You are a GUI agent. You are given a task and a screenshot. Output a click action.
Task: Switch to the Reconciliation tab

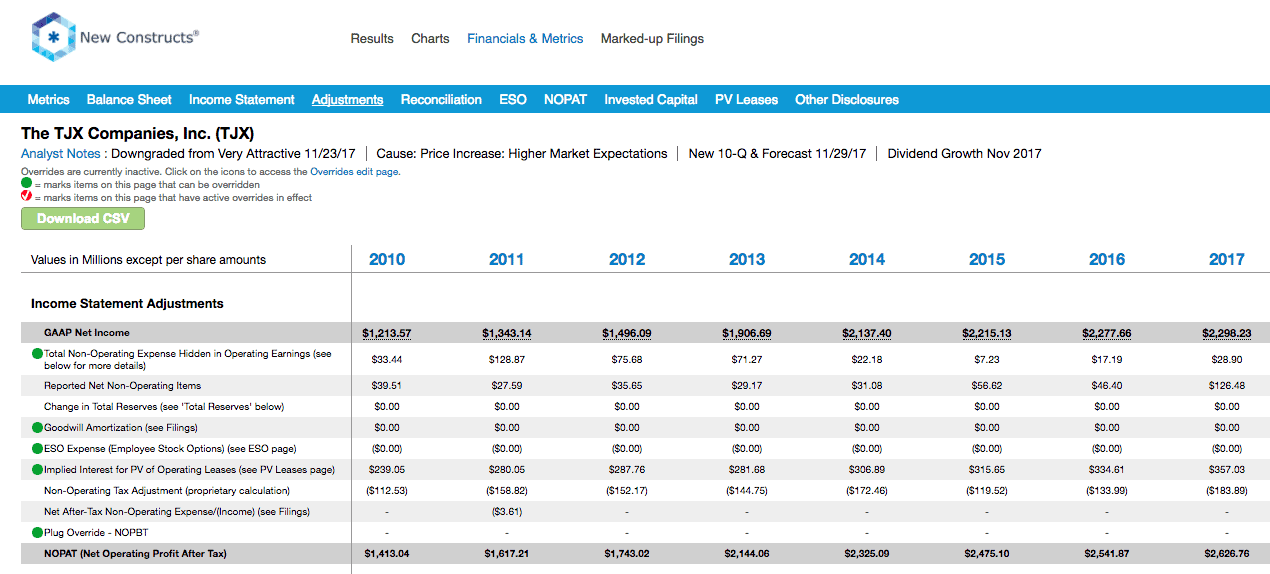coord(441,99)
